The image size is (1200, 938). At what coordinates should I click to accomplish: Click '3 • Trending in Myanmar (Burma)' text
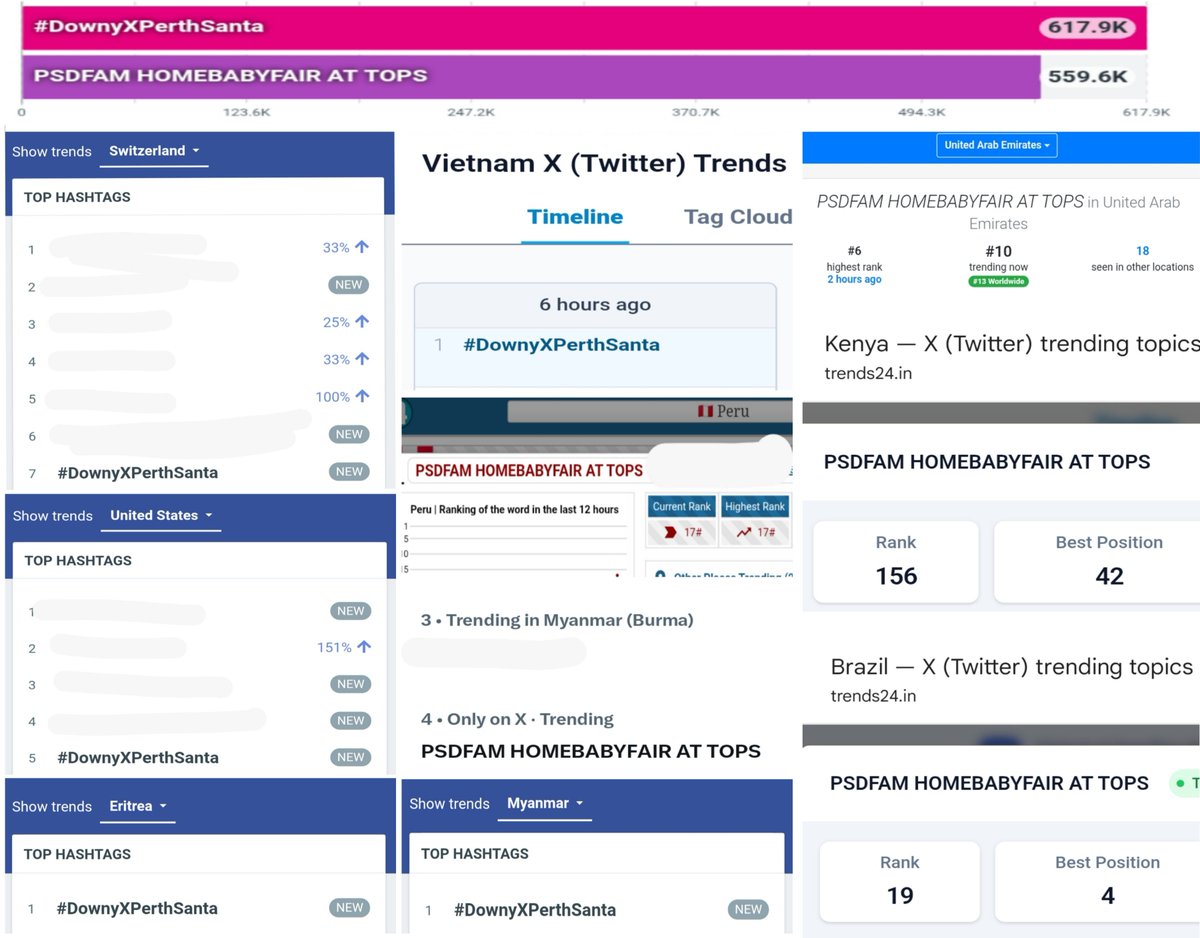[557, 620]
